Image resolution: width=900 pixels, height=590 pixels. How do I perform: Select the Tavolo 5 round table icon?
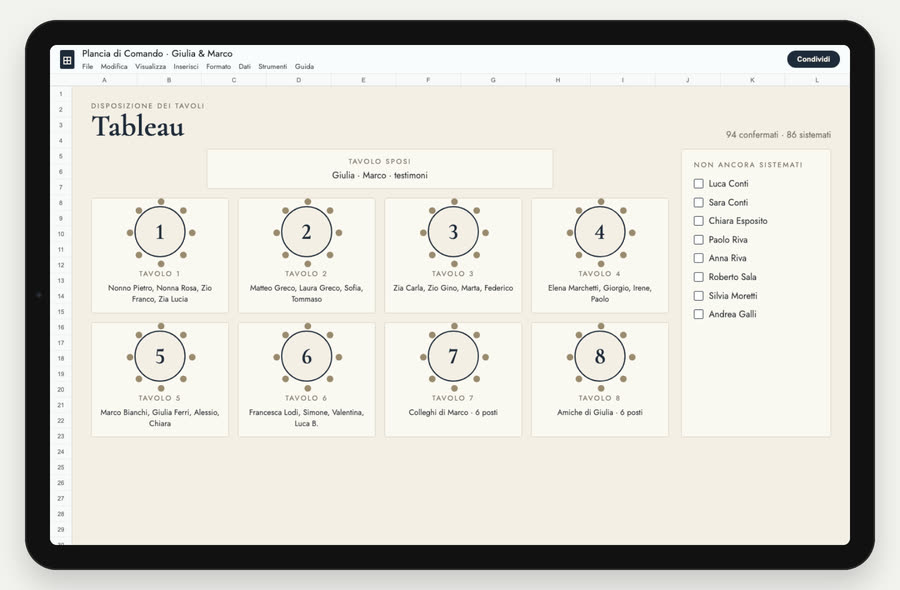click(x=160, y=356)
